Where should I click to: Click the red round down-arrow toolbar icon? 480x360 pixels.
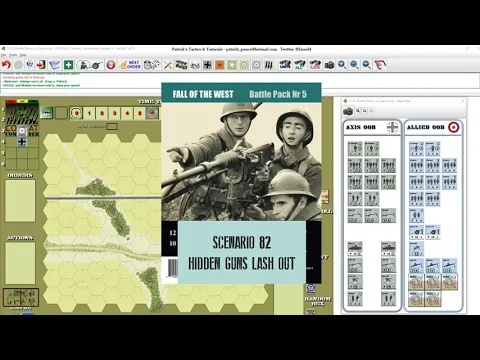[x=111, y=65]
